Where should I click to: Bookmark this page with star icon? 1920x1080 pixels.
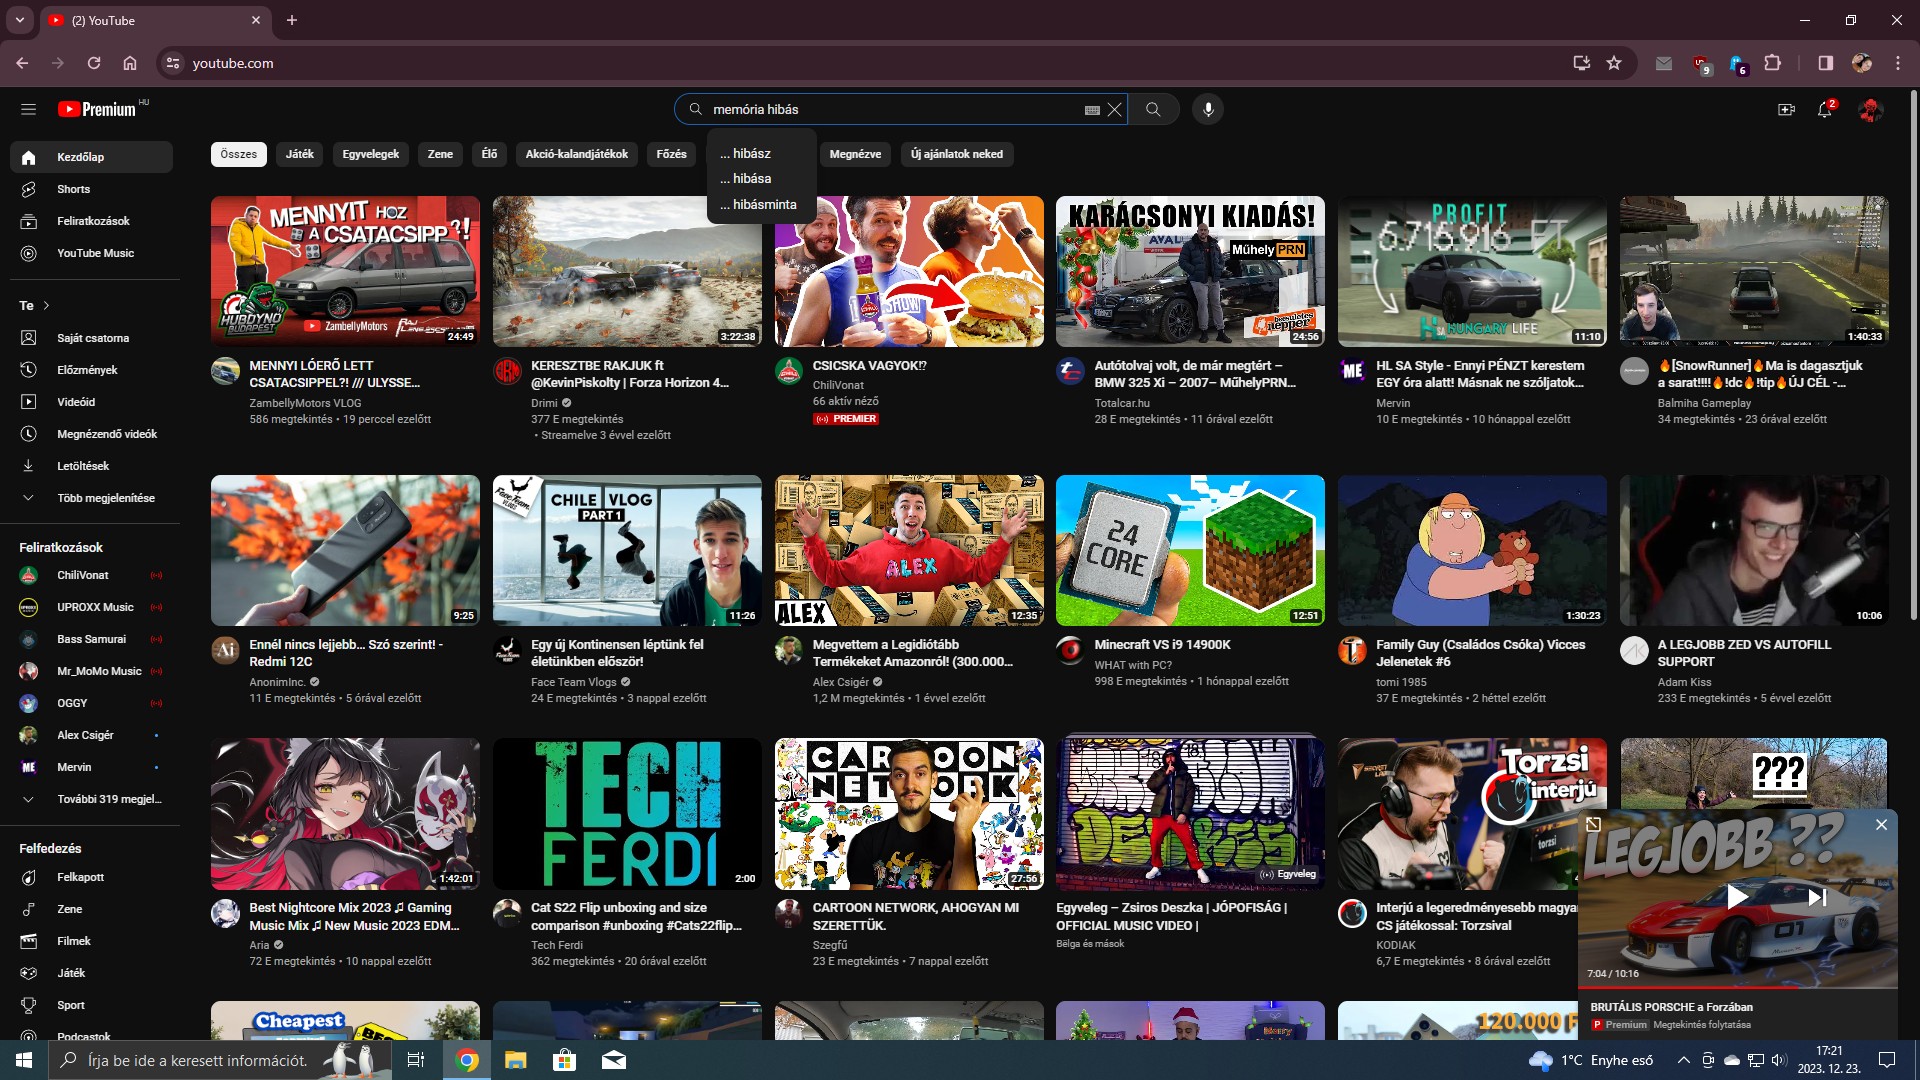coord(1614,63)
